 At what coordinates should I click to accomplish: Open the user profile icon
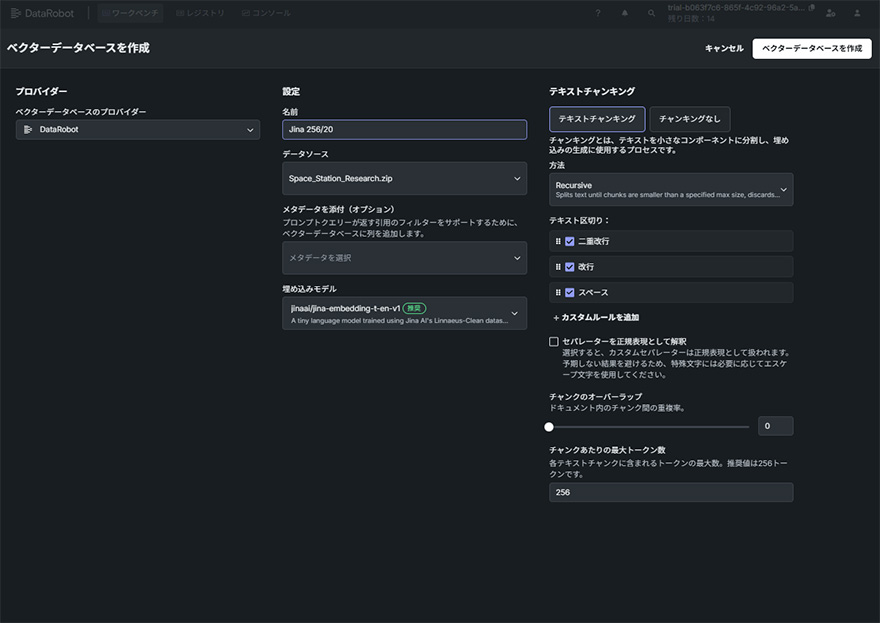click(858, 13)
